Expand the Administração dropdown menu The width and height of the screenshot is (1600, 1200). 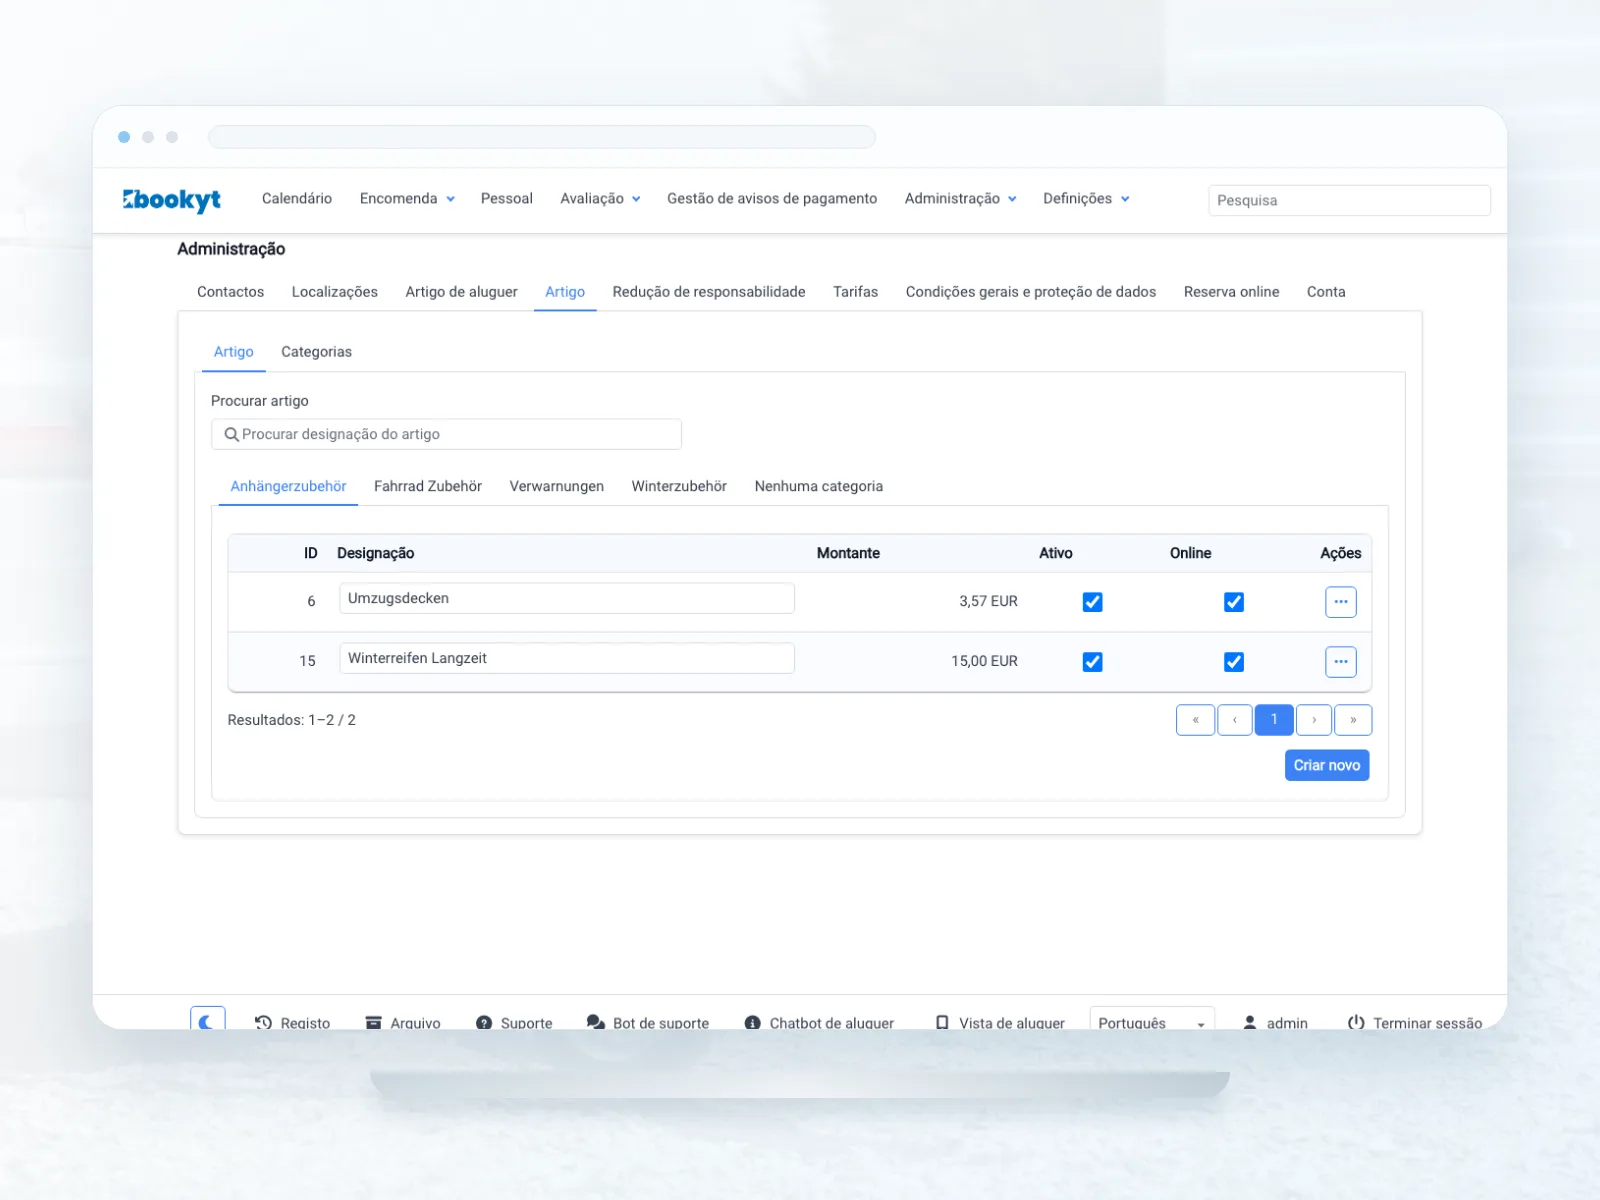click(961, 199)
